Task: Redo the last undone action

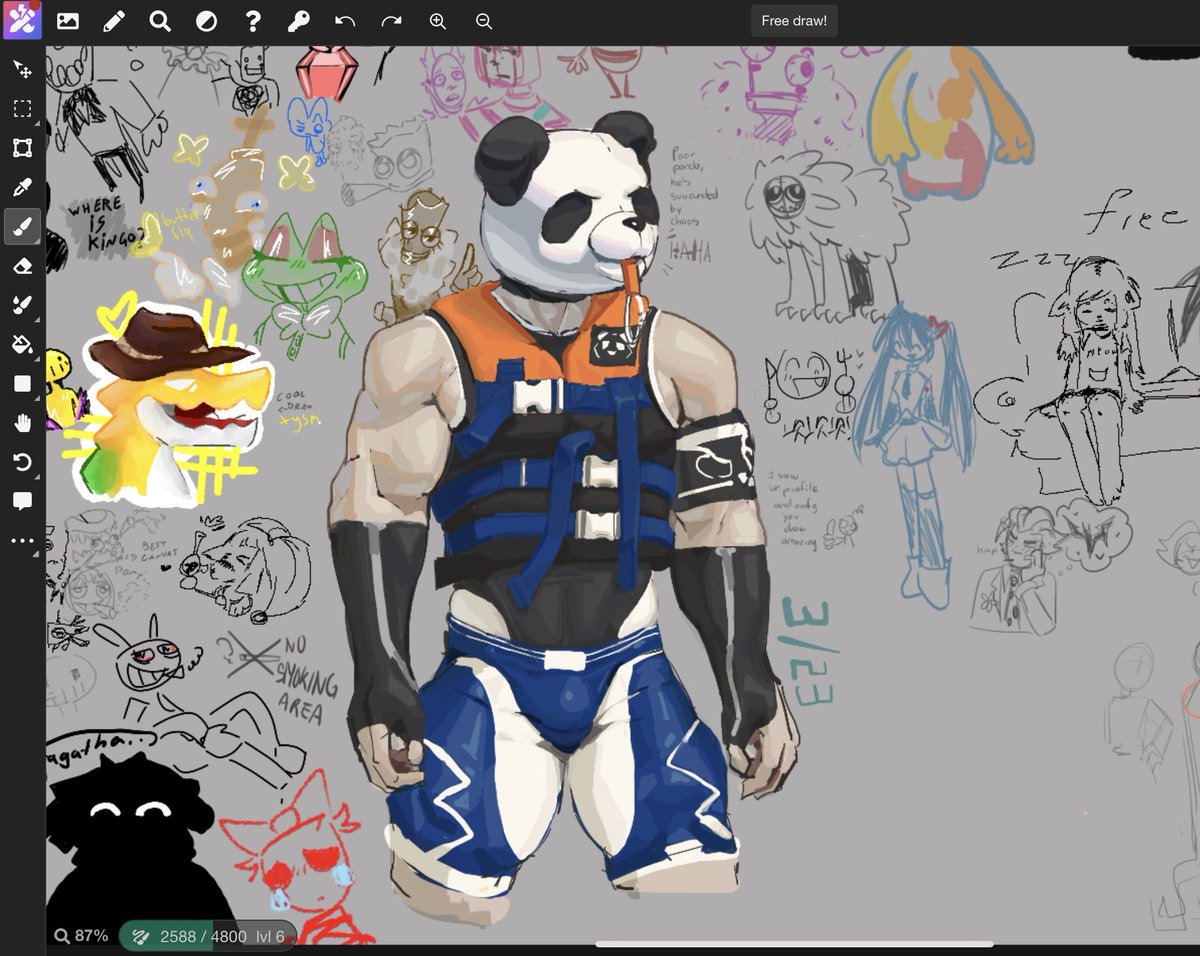Action: click(x=391, y=21)
